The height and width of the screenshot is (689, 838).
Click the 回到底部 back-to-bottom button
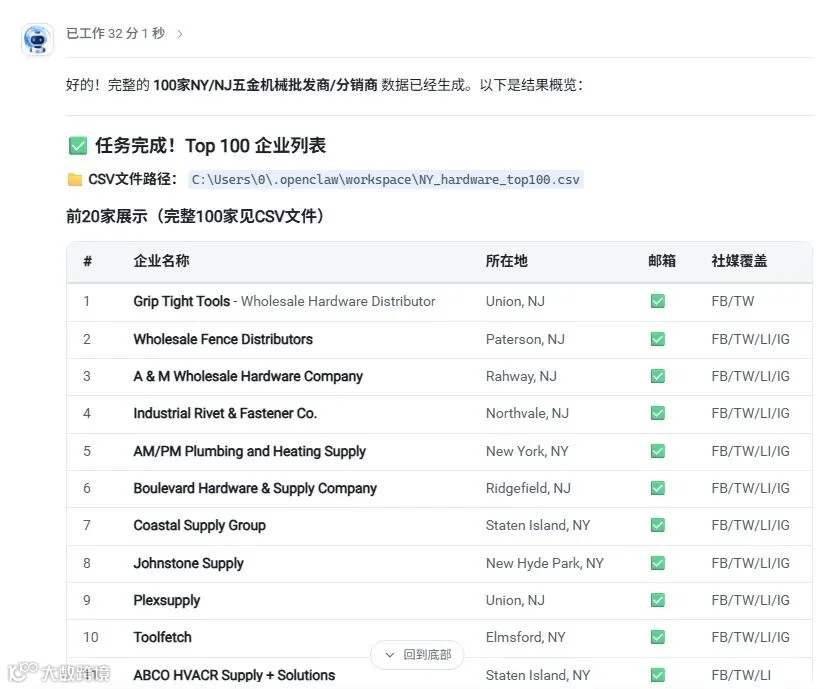[417, 655]
